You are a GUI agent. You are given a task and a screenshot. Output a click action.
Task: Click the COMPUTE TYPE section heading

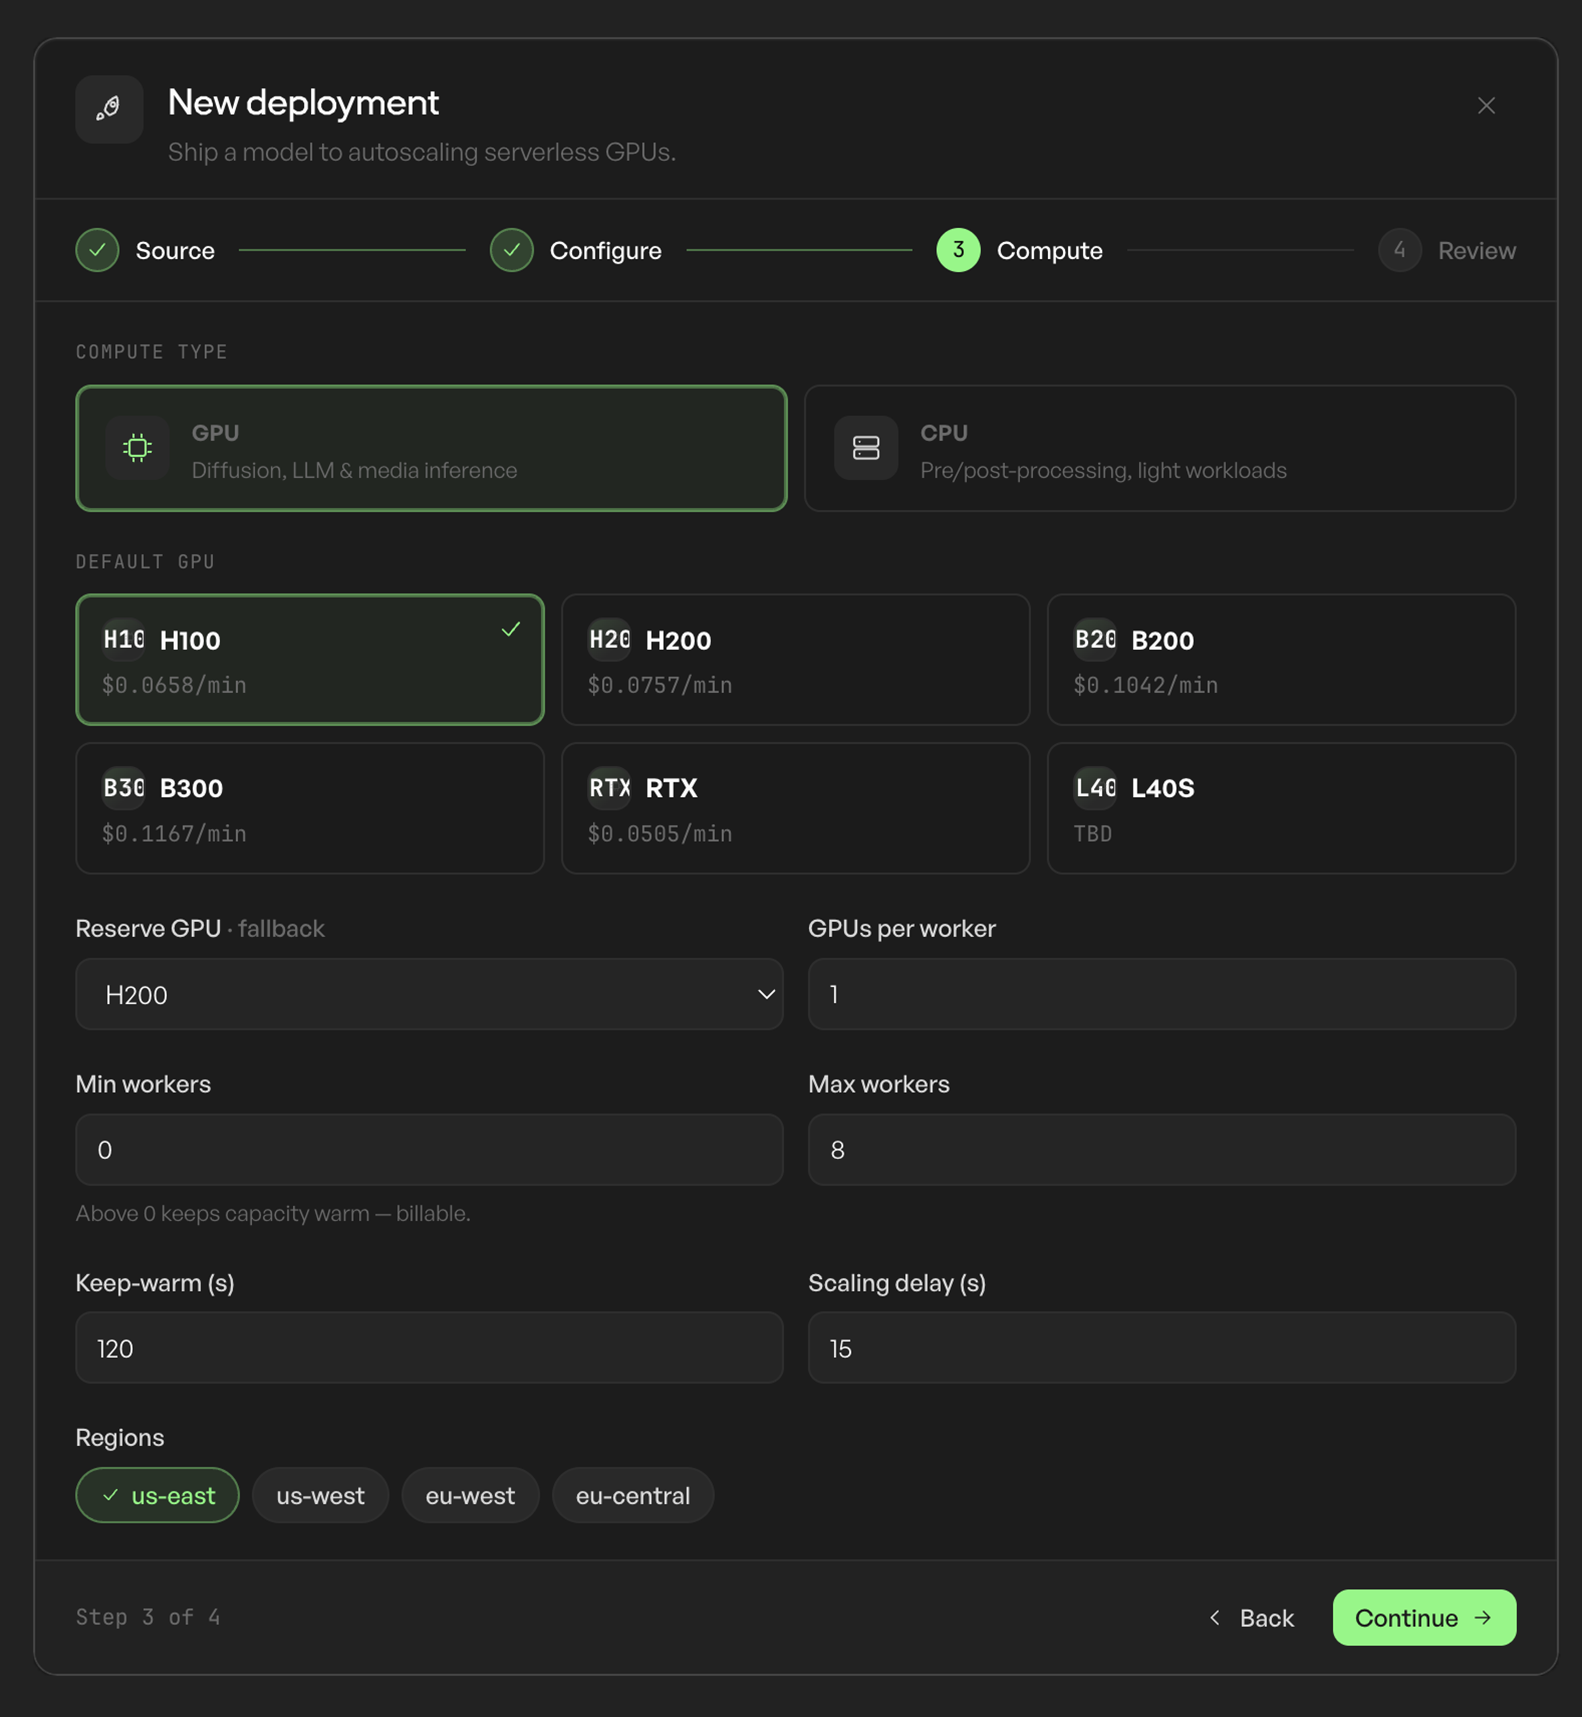tap(152, 352)
